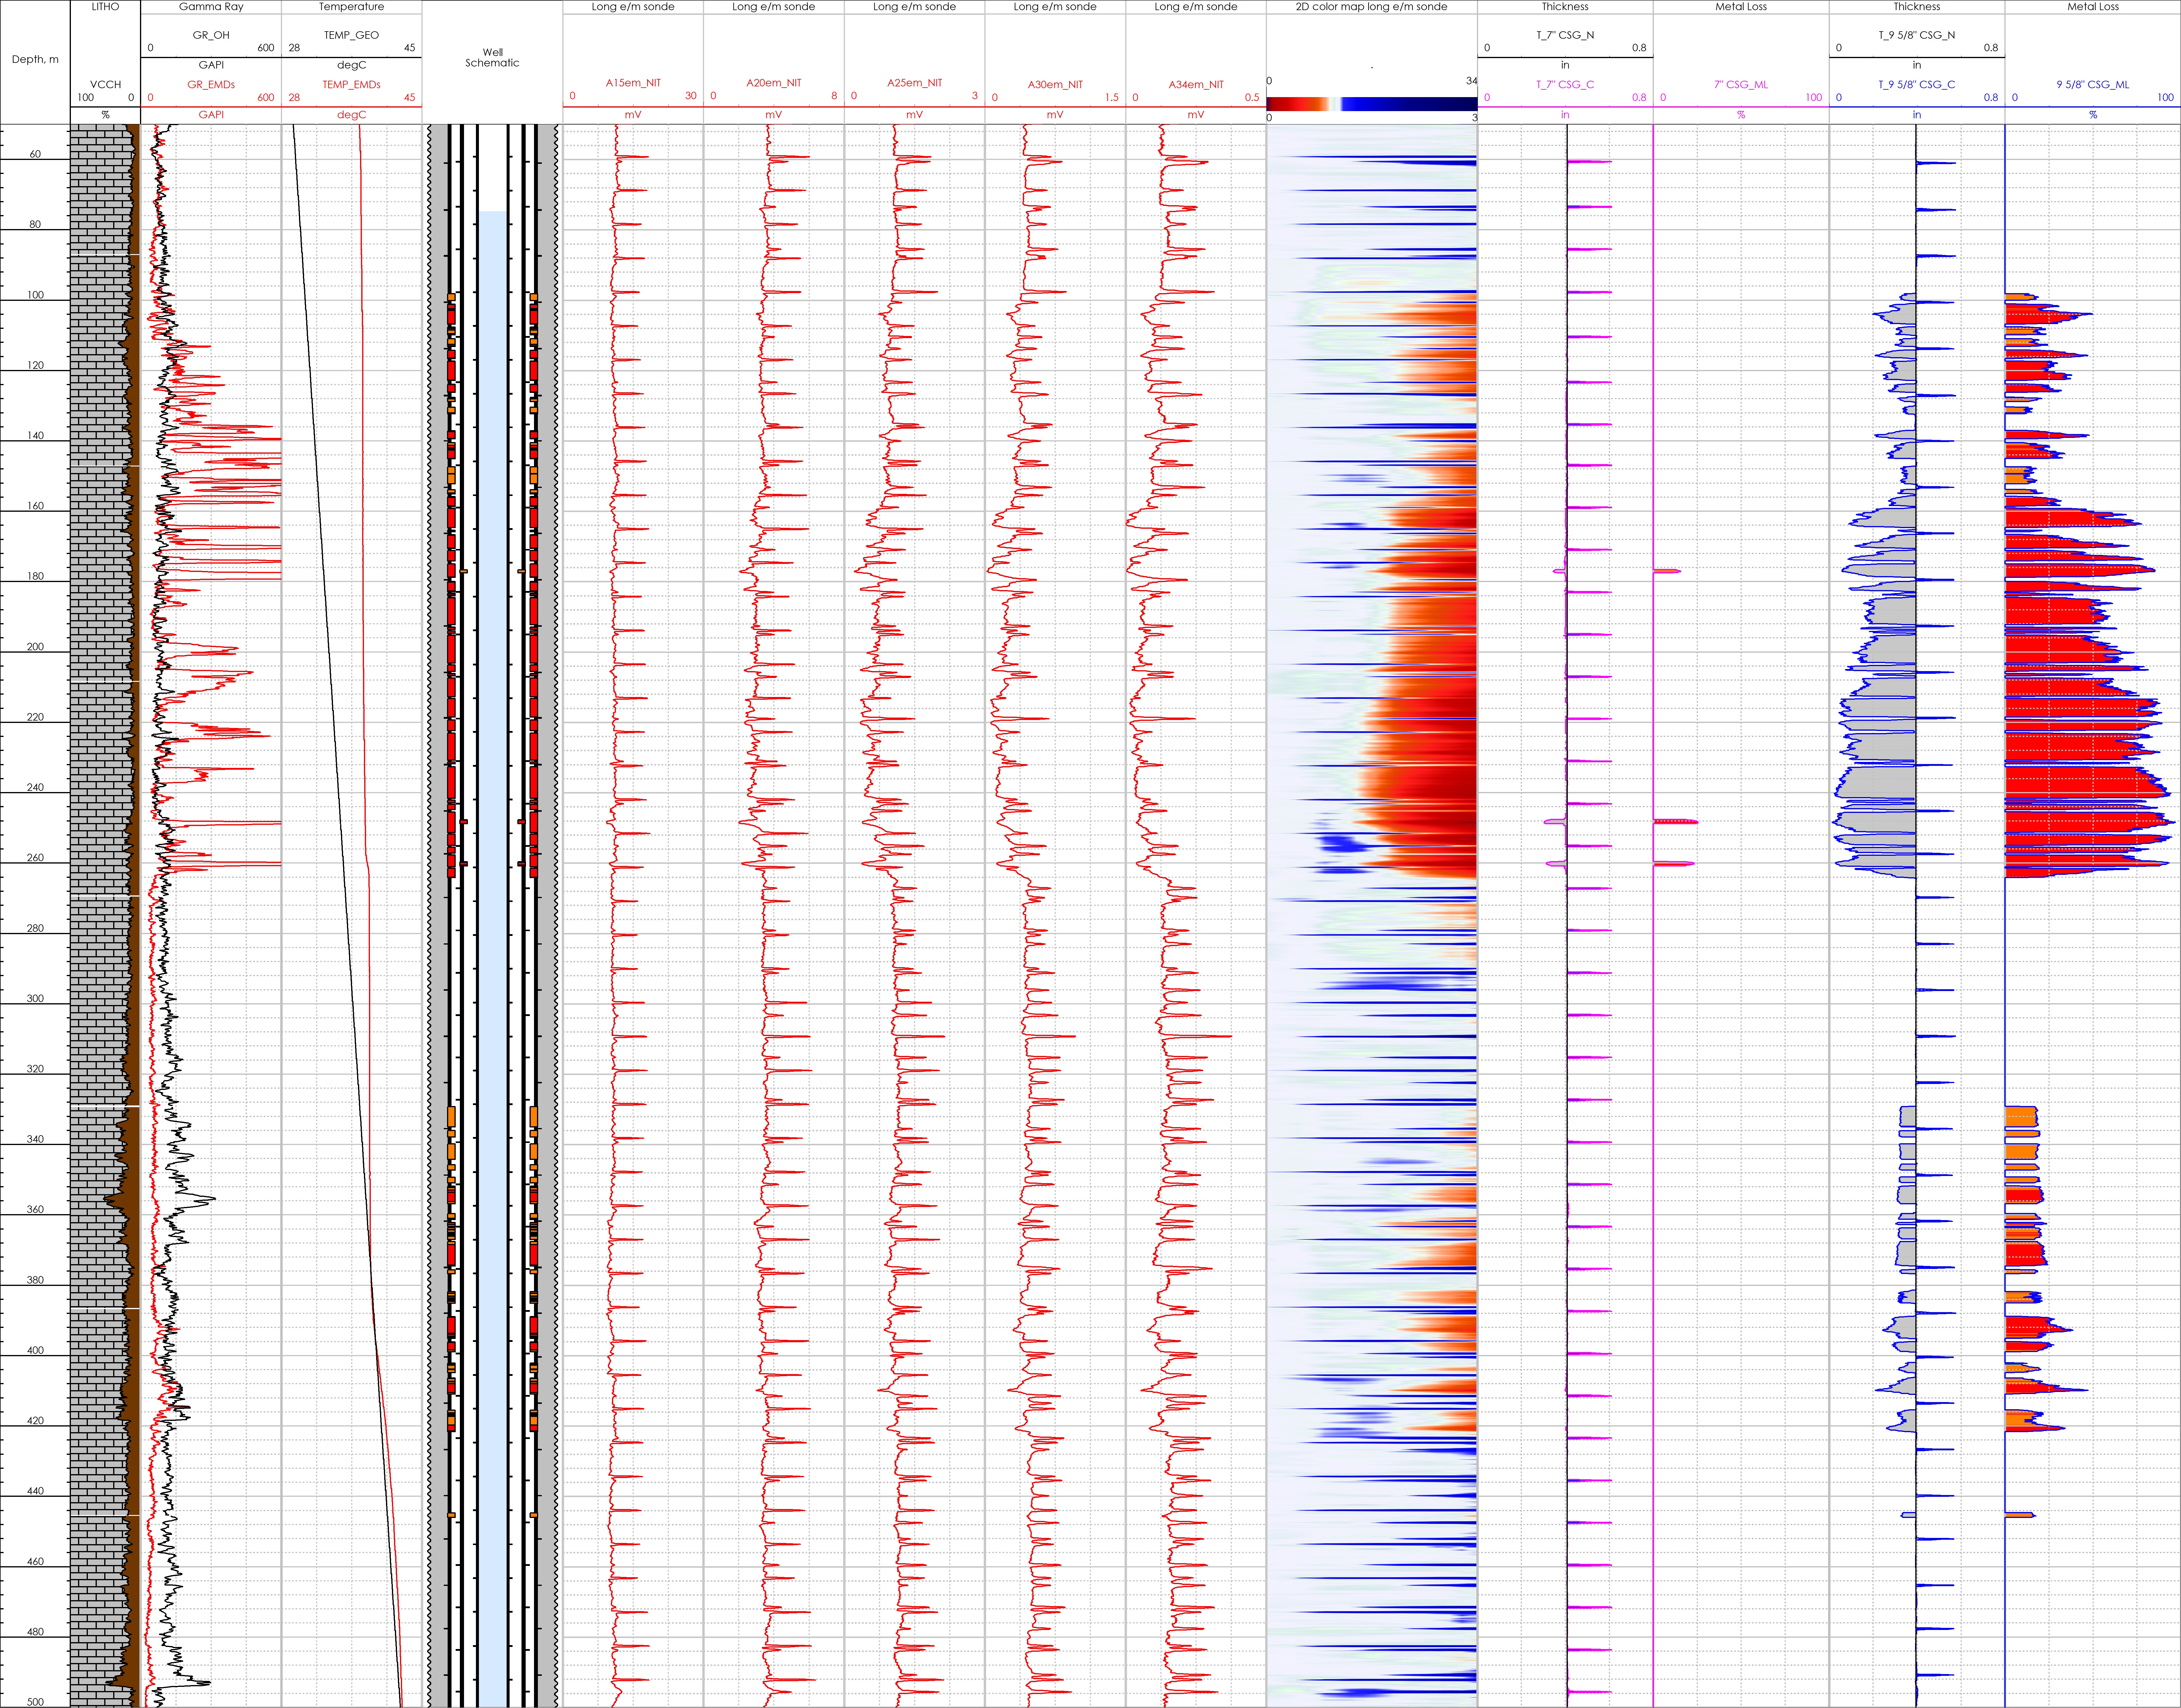Select the A15em_NIT curve label
The height and width of the screenshot is (1708, 2181).
[633, 83]
